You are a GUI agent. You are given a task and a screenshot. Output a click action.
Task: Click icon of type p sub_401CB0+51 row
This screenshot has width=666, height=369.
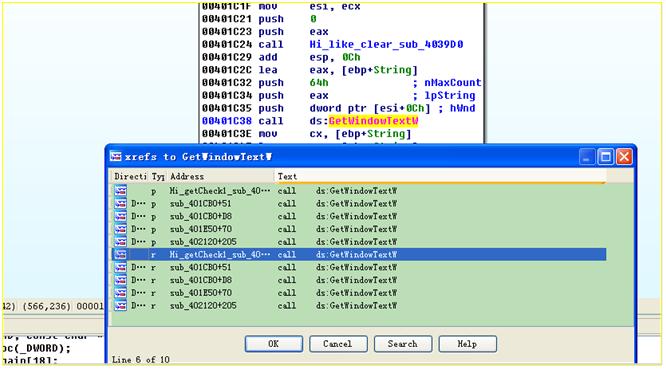(121, 203)
